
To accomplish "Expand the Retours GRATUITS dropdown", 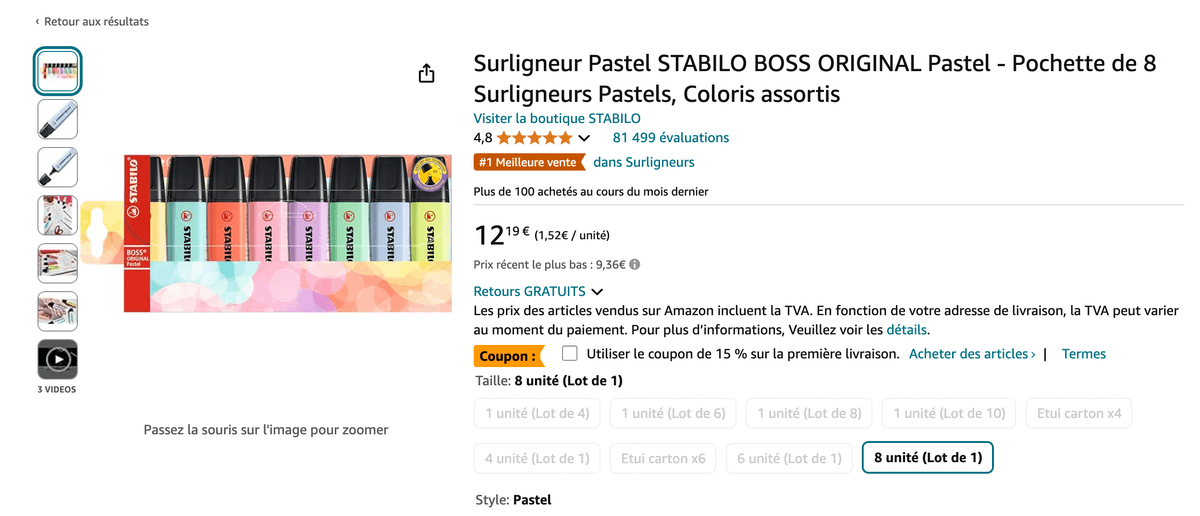I will point(597,292).
